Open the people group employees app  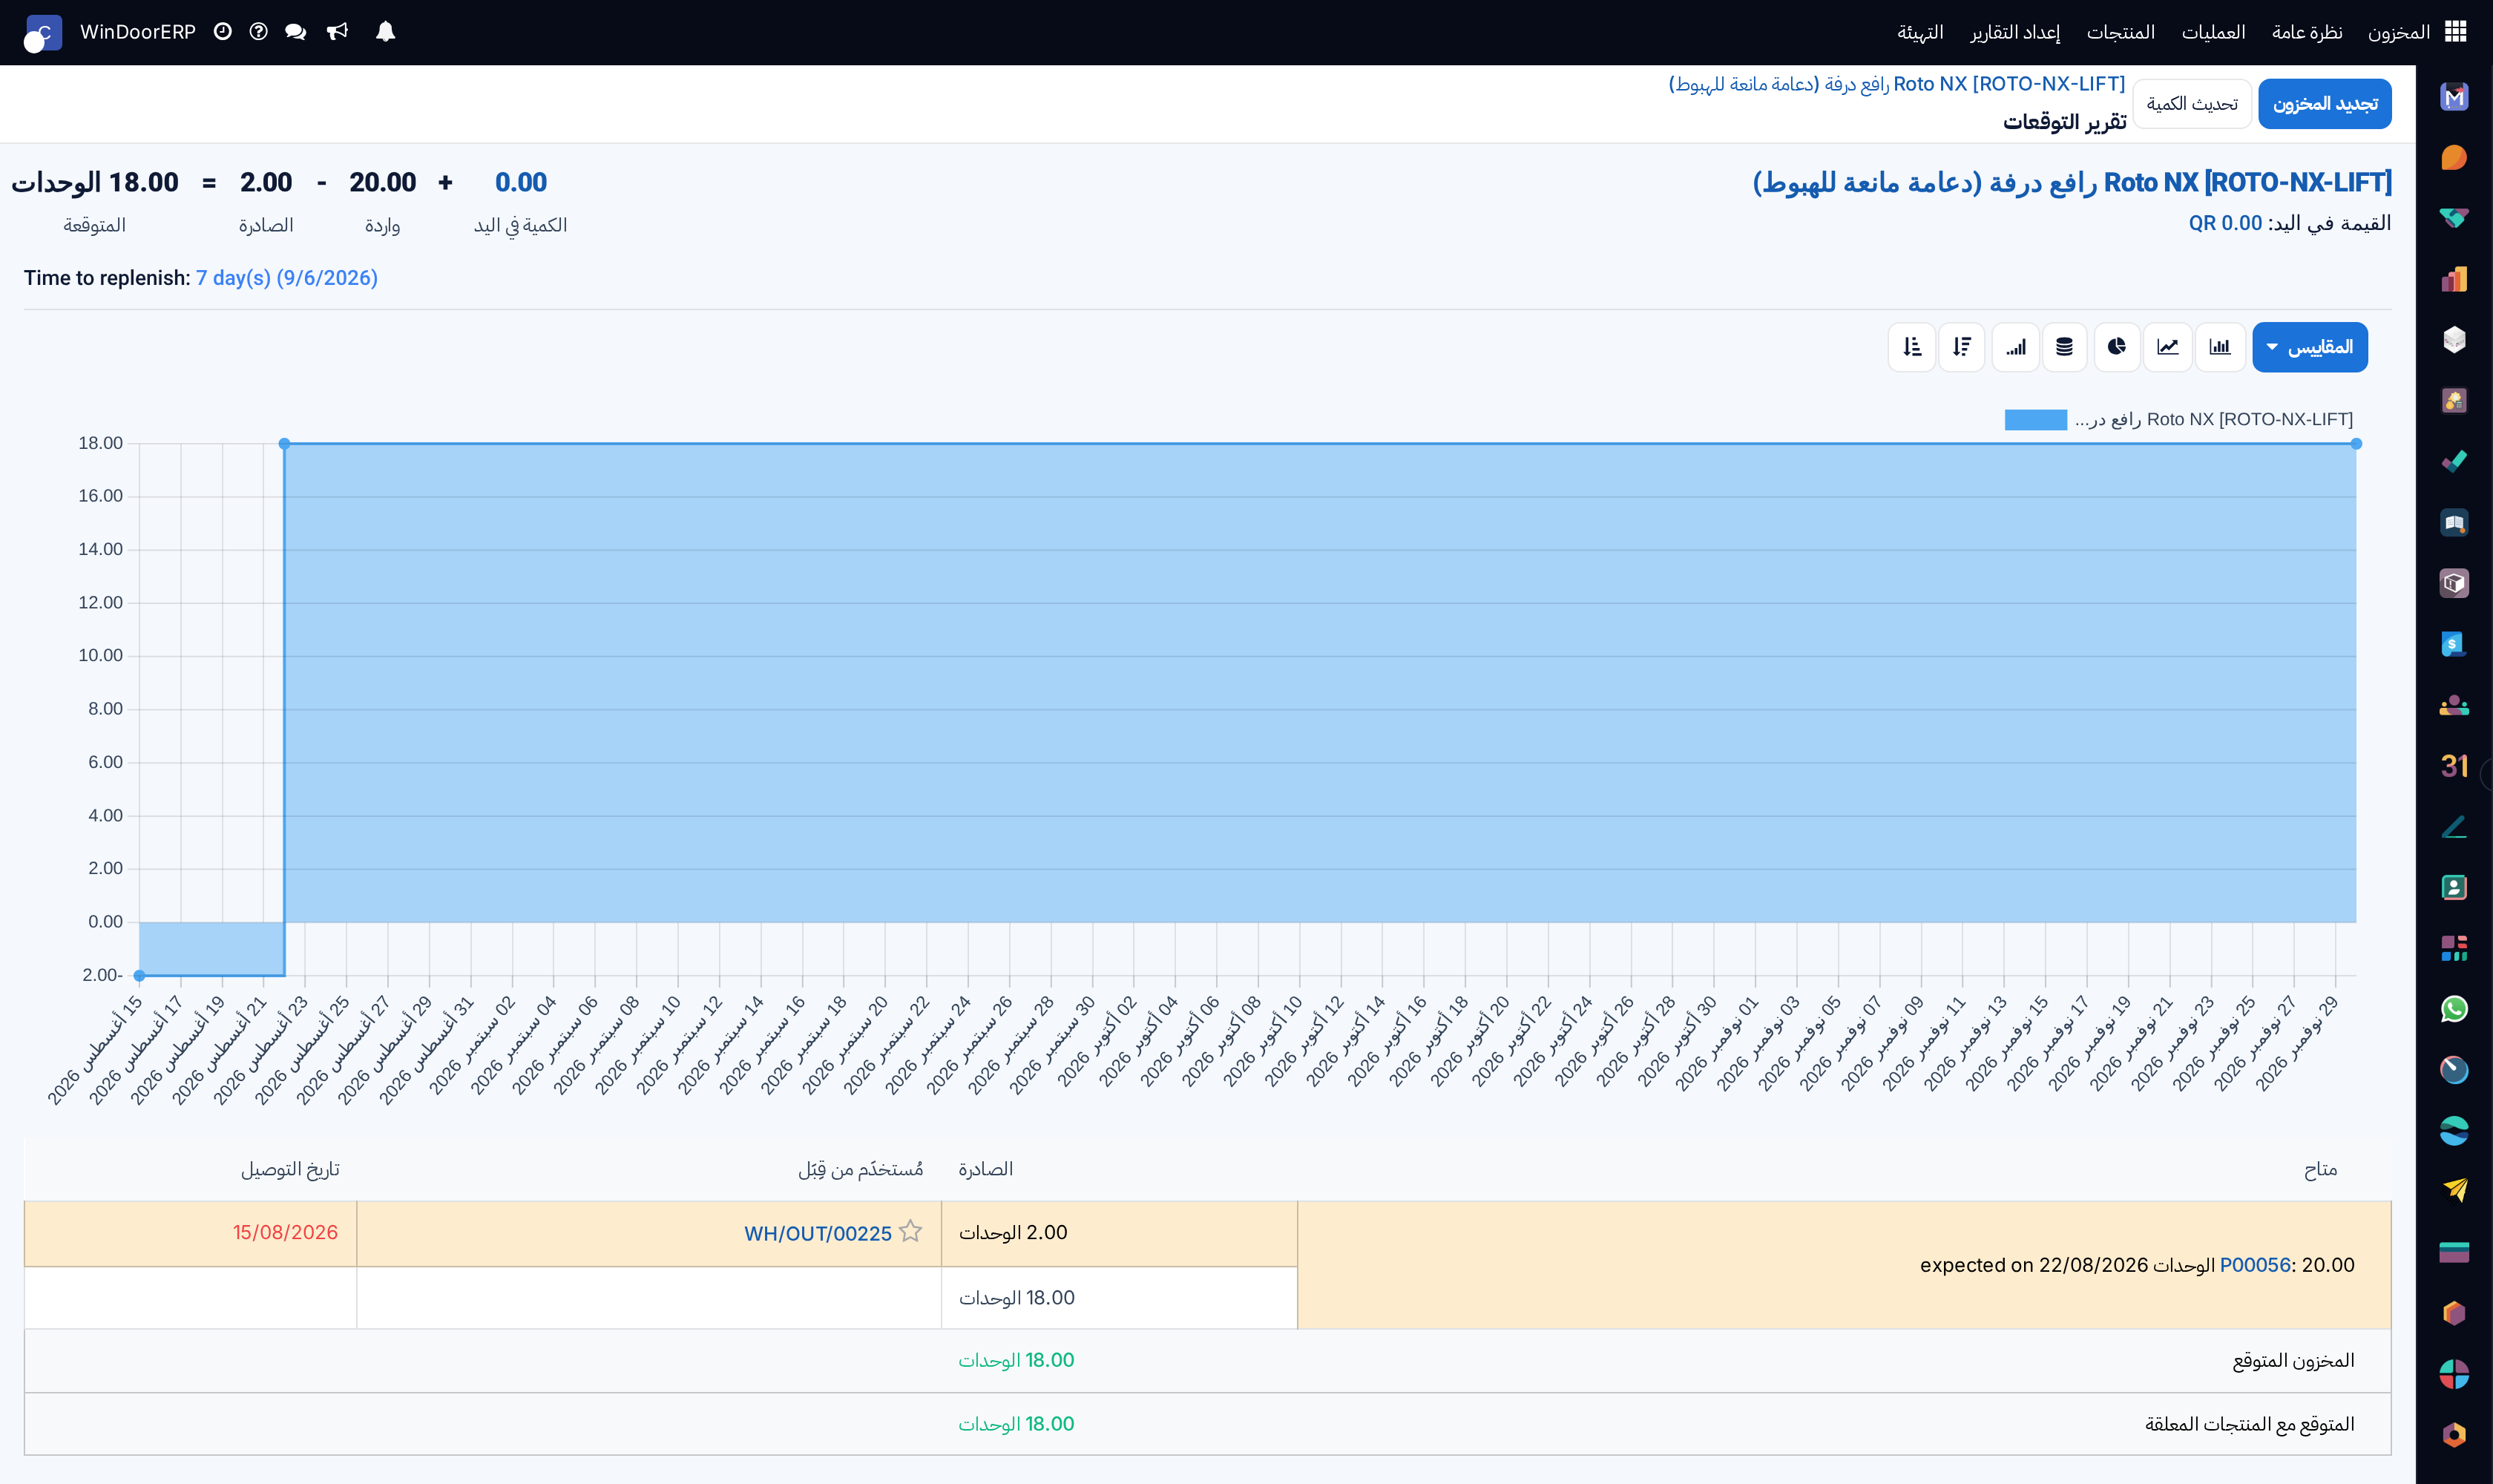pyautogui.click(x=2453, y=705)
